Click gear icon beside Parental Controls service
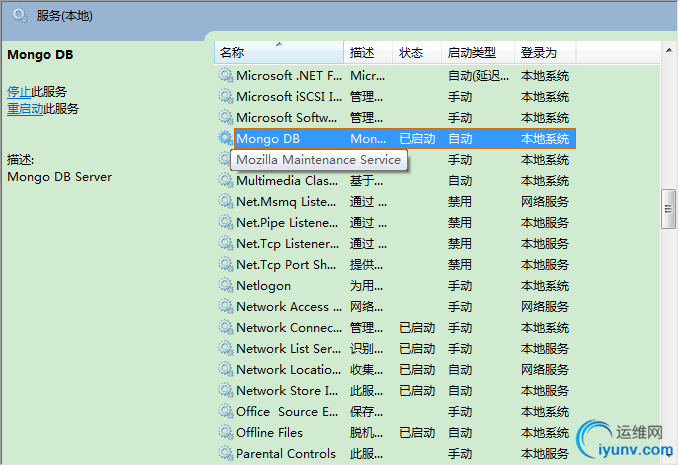The height and width of the screenshot is (466, 679). (225, 453)
